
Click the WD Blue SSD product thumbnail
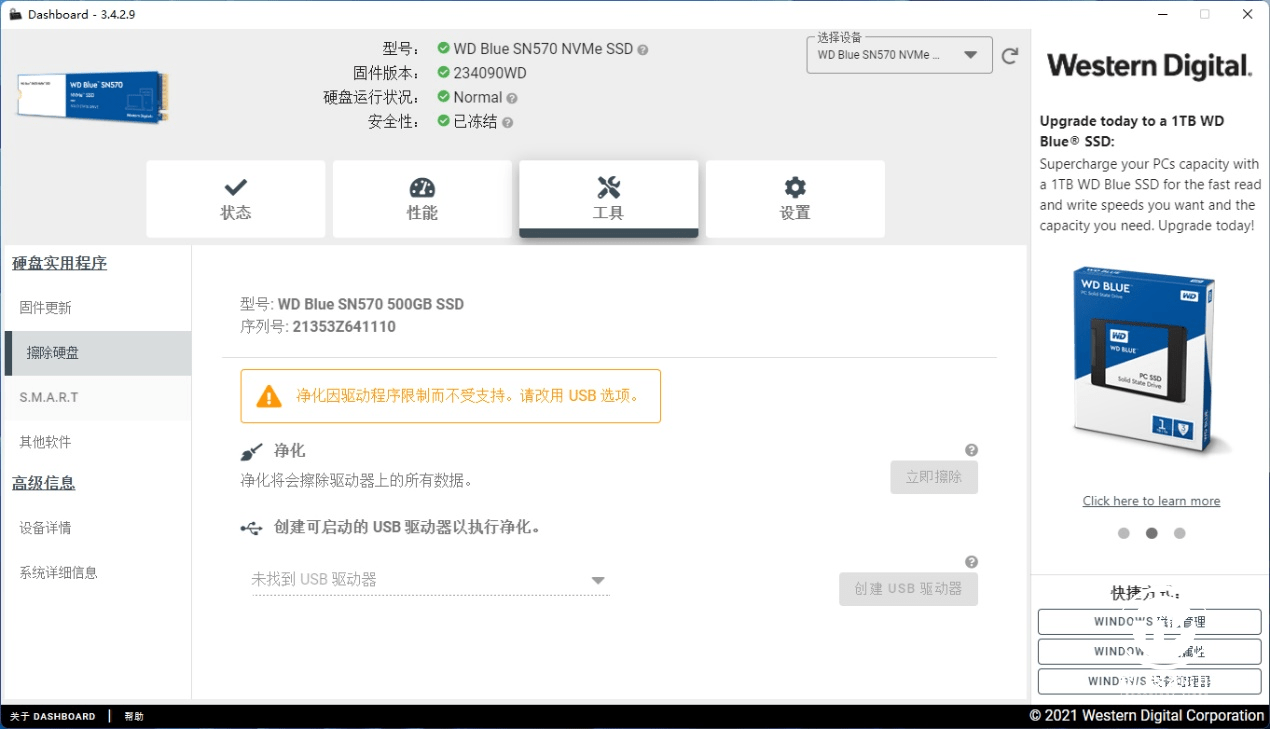click(1148, 360)
